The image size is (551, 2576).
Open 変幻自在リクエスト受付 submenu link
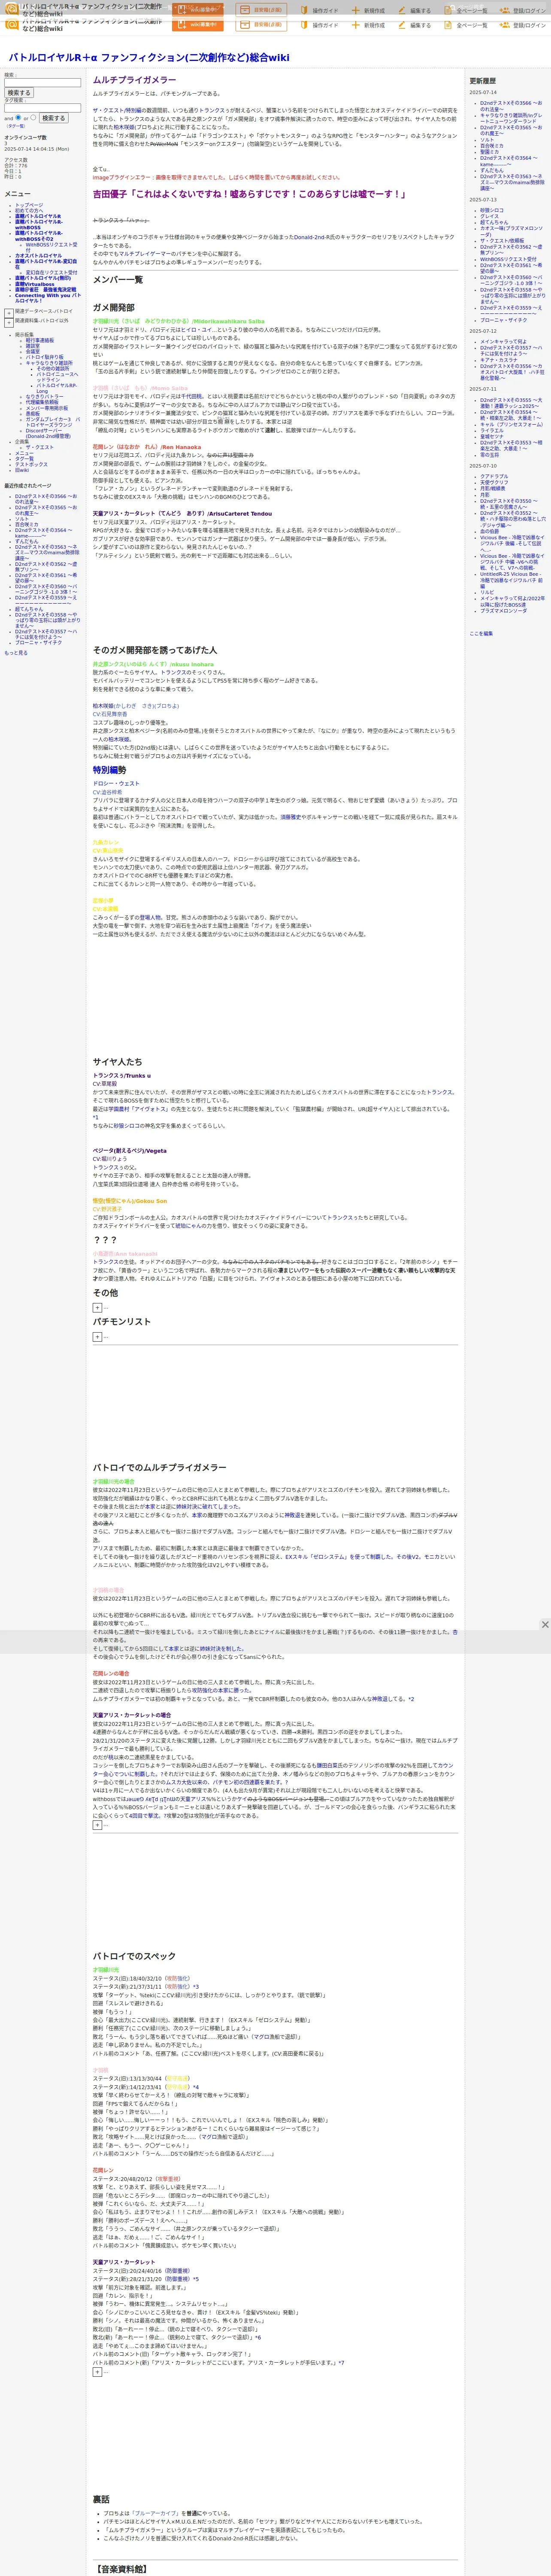point(51,272)
